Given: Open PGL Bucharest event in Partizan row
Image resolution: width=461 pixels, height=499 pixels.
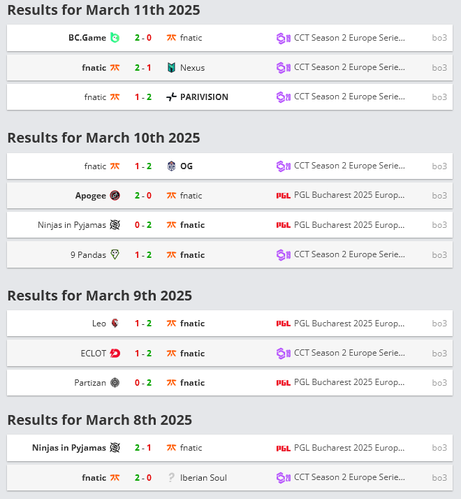Looking at the screenshot, I should point(349,382).
